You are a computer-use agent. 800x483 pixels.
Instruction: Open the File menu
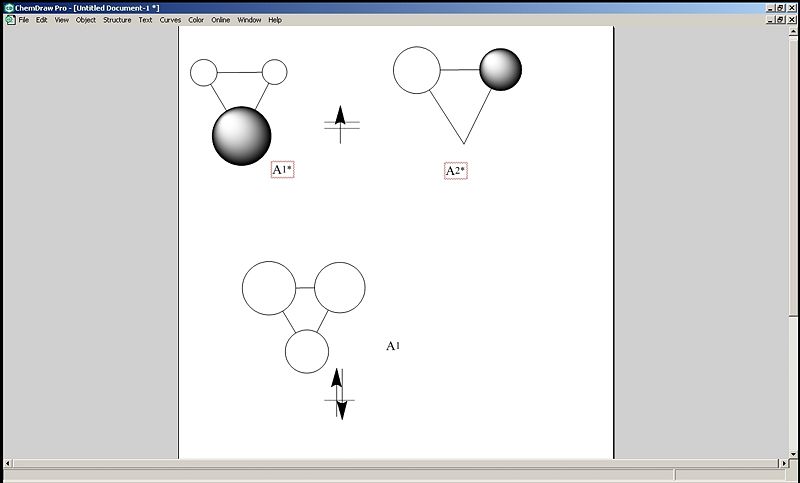[23, 20]
